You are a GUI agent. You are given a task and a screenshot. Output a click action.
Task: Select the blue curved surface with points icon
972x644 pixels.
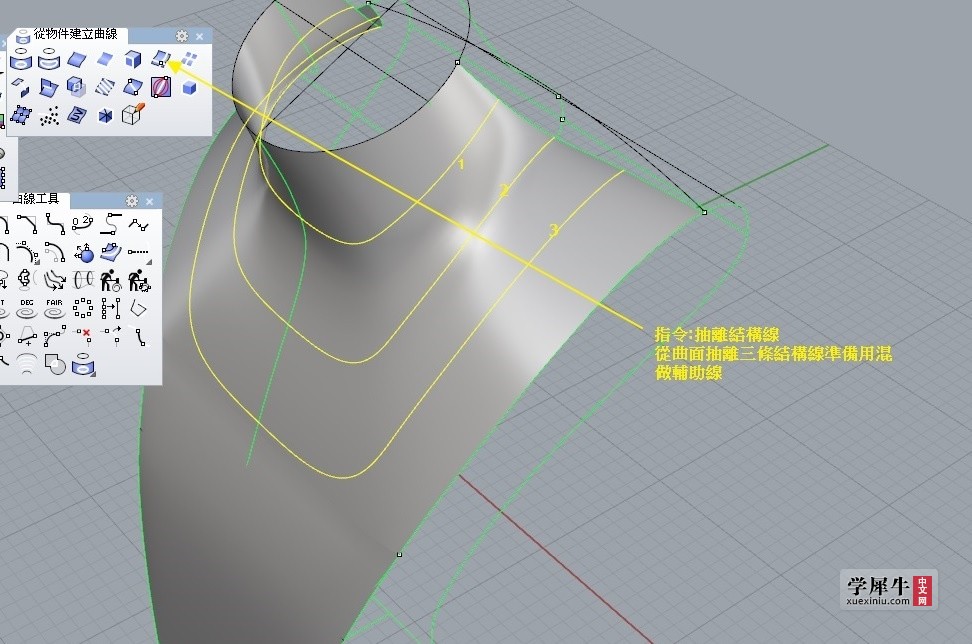click(x=110, y=252)
